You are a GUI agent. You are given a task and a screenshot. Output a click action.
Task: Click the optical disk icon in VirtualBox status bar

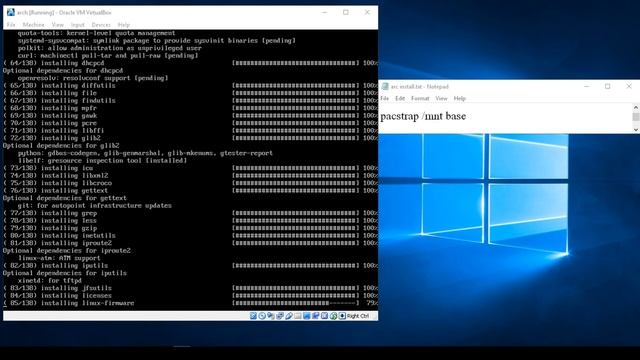click(262, 316)
